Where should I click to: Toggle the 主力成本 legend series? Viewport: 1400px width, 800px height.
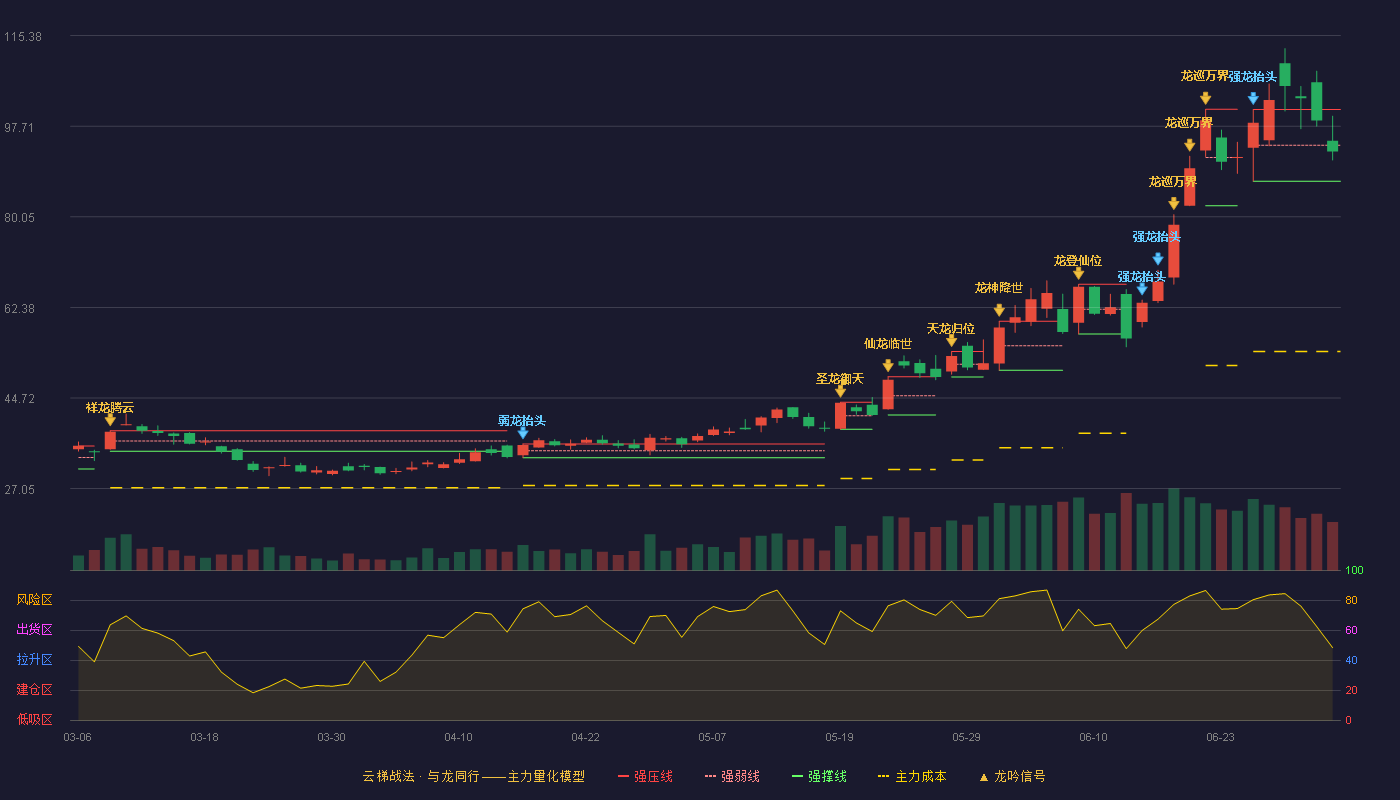(912, 776)
